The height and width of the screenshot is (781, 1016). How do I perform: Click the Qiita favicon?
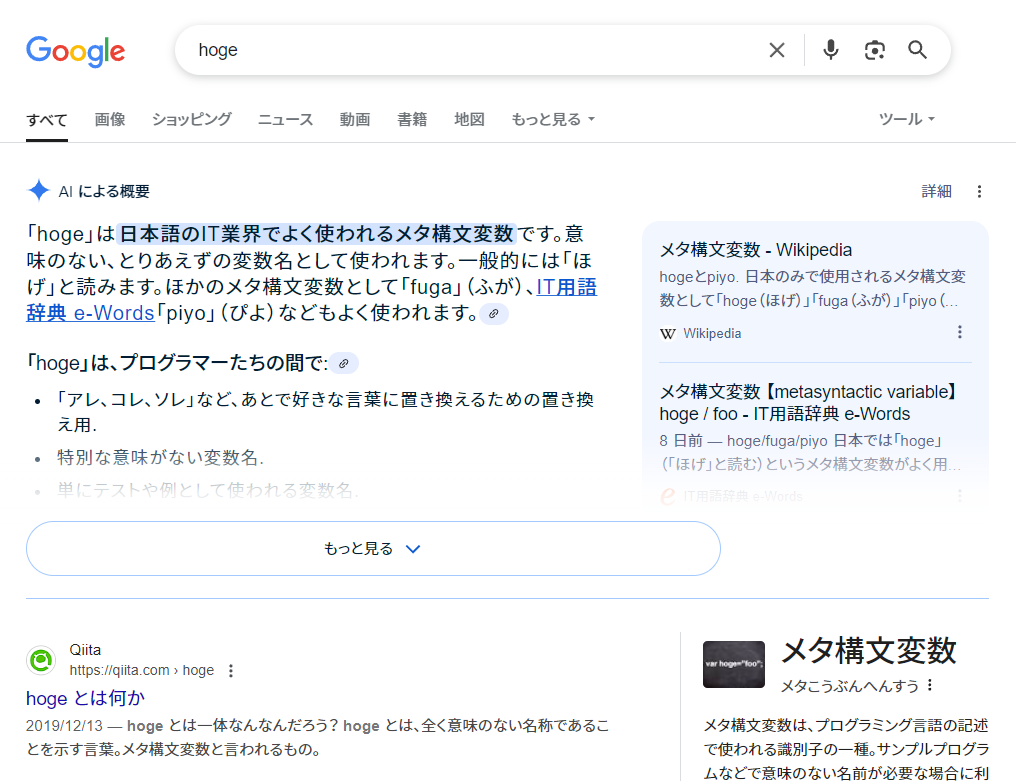pos(41,660)
